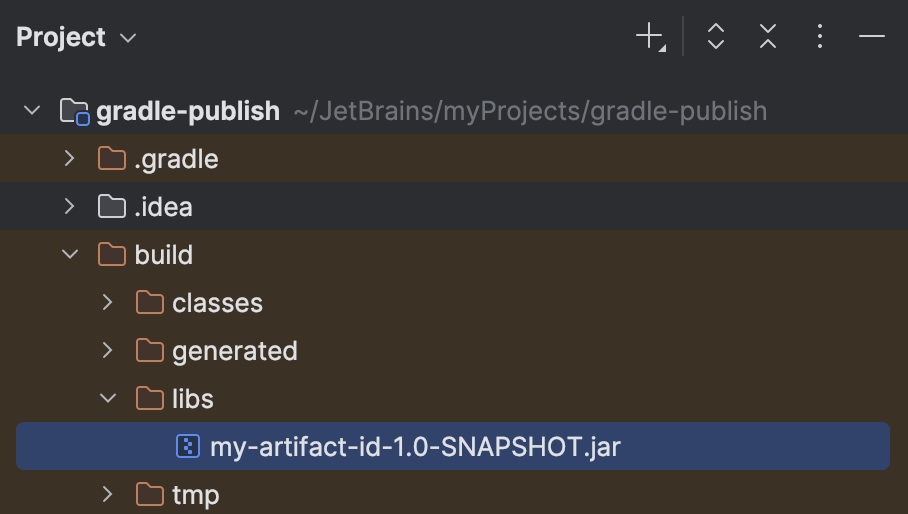The image size is (908, 514).
Task: Collapse the build folder
Action: click(70, 255)
